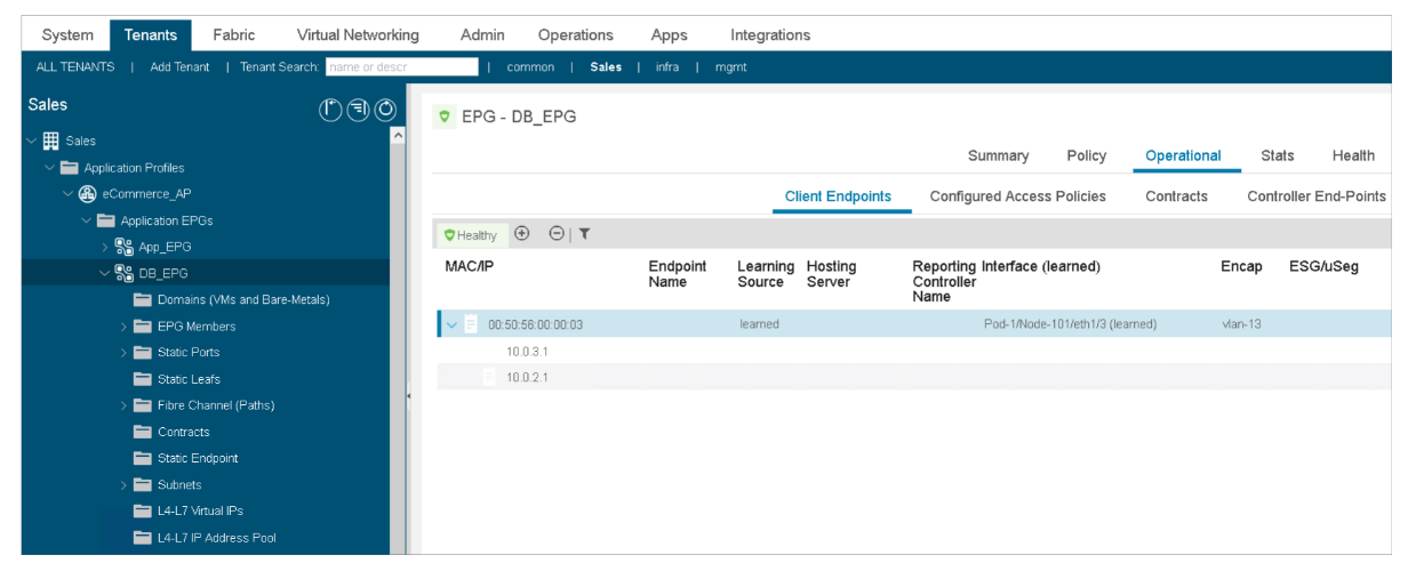Switch to the Contracts sub-tab
This screenshot has height=563, width=1416.
point(1176,196)
